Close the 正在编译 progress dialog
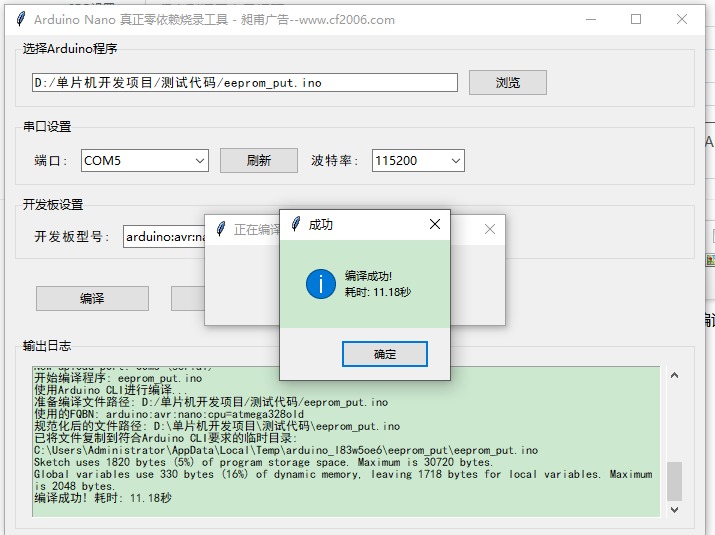The height and width of the screenshot is (535, 715). pos(489,229)
